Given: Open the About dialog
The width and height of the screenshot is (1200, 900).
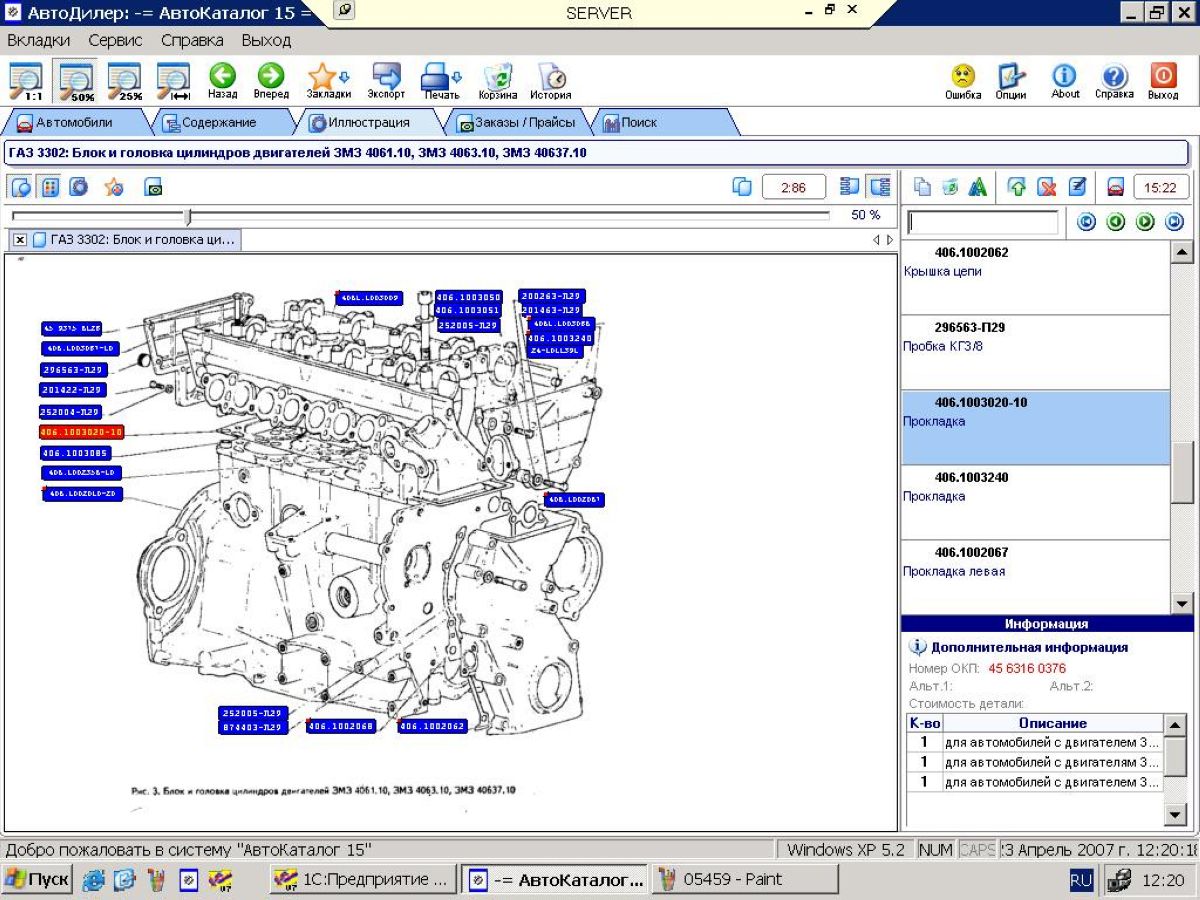Looking at the screenshot, I should pos(1065,82).
